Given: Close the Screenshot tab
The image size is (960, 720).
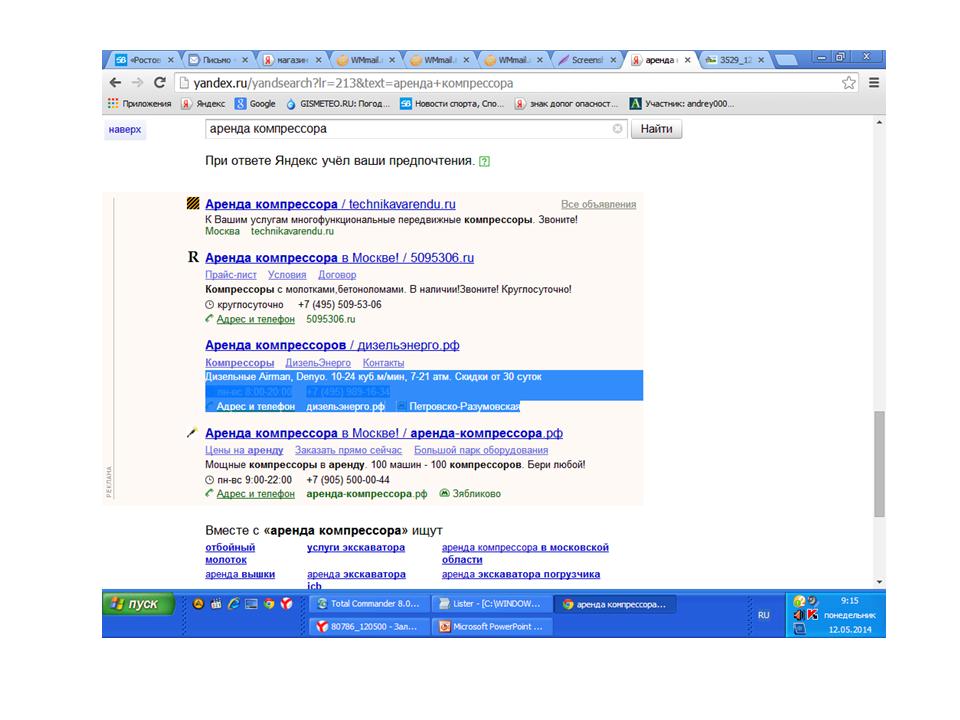Looking at the screenshot, I should click(x=613, y=60).
